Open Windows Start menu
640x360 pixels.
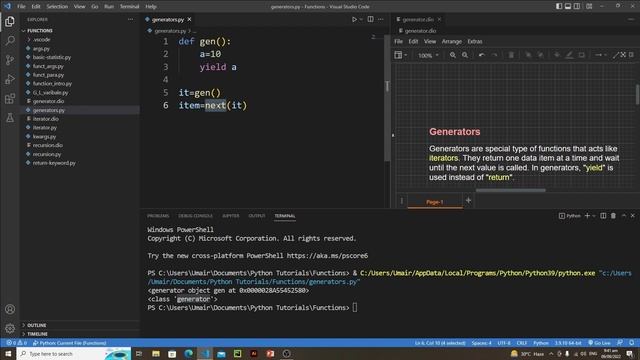(8, 353)
